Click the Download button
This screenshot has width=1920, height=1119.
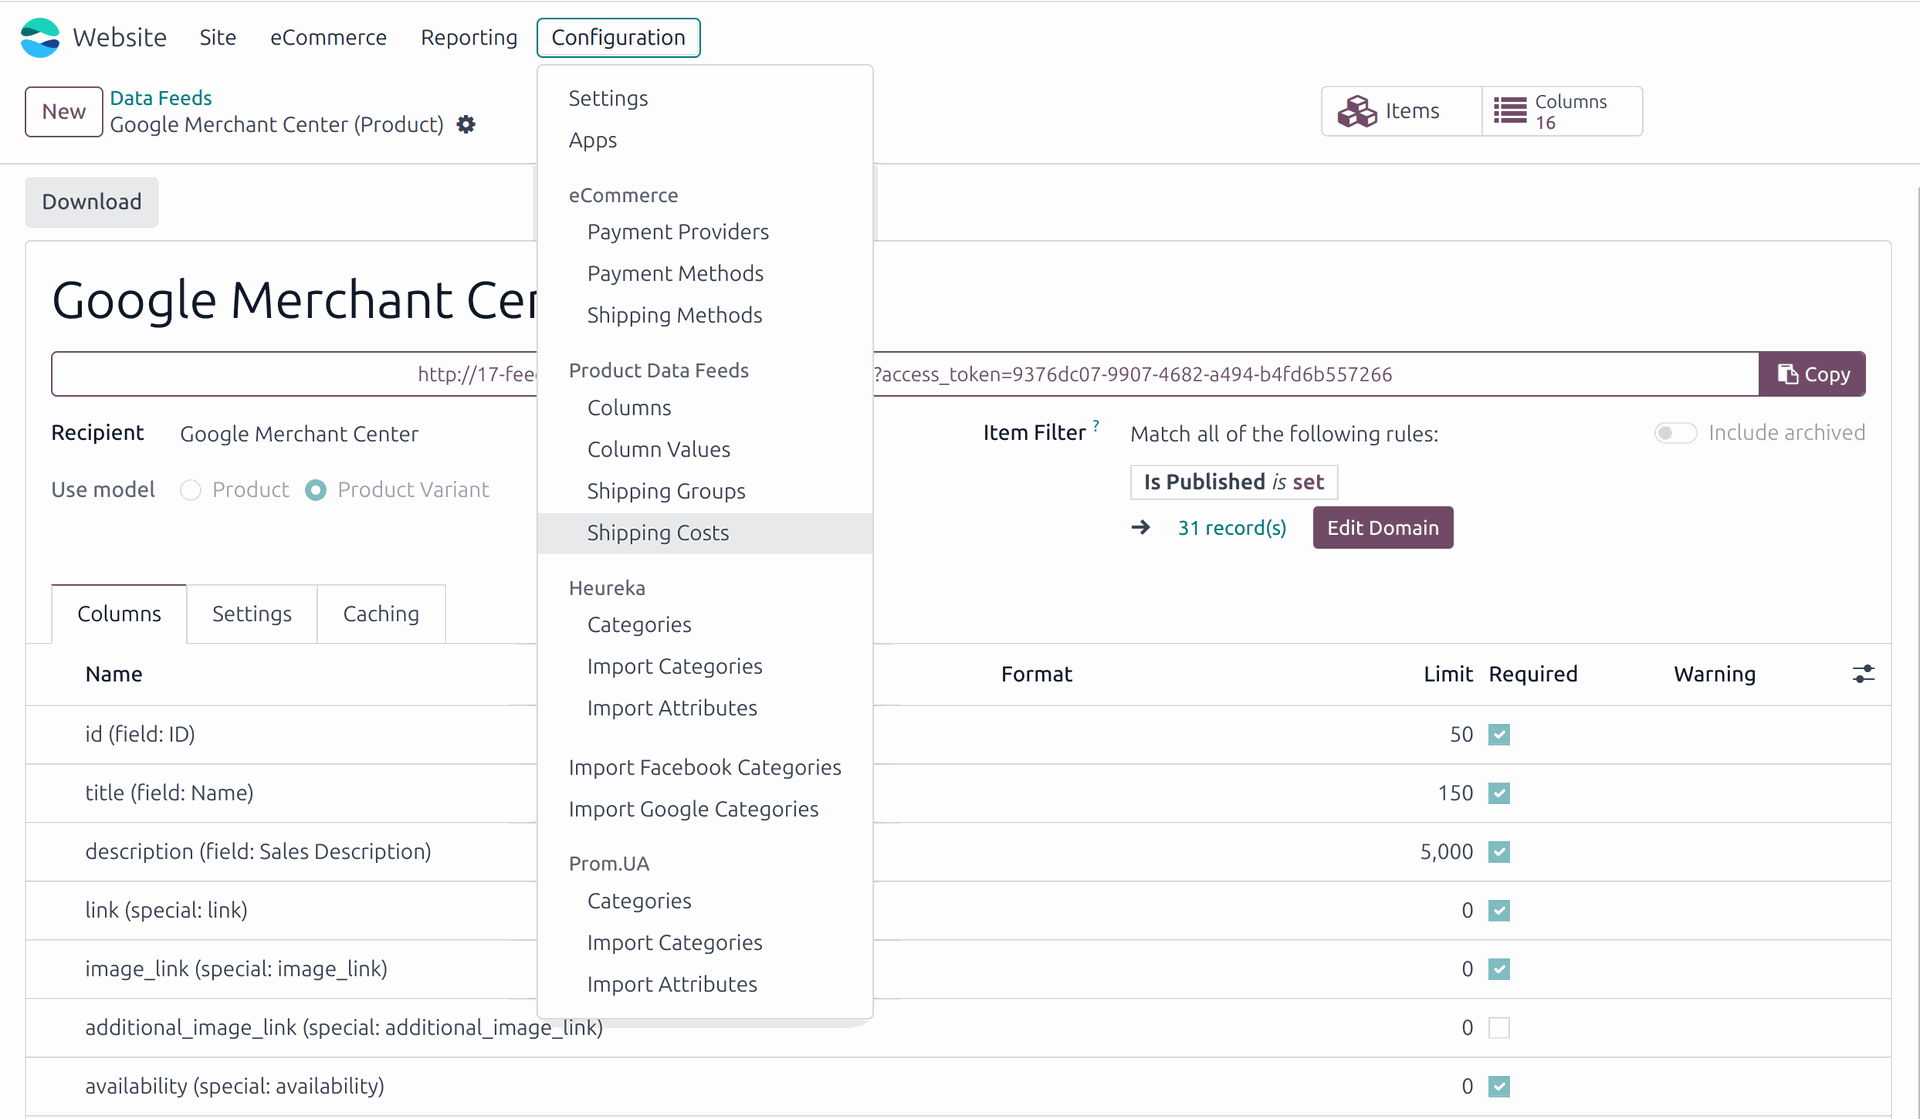pyautogui.click(x=92, y=202)
